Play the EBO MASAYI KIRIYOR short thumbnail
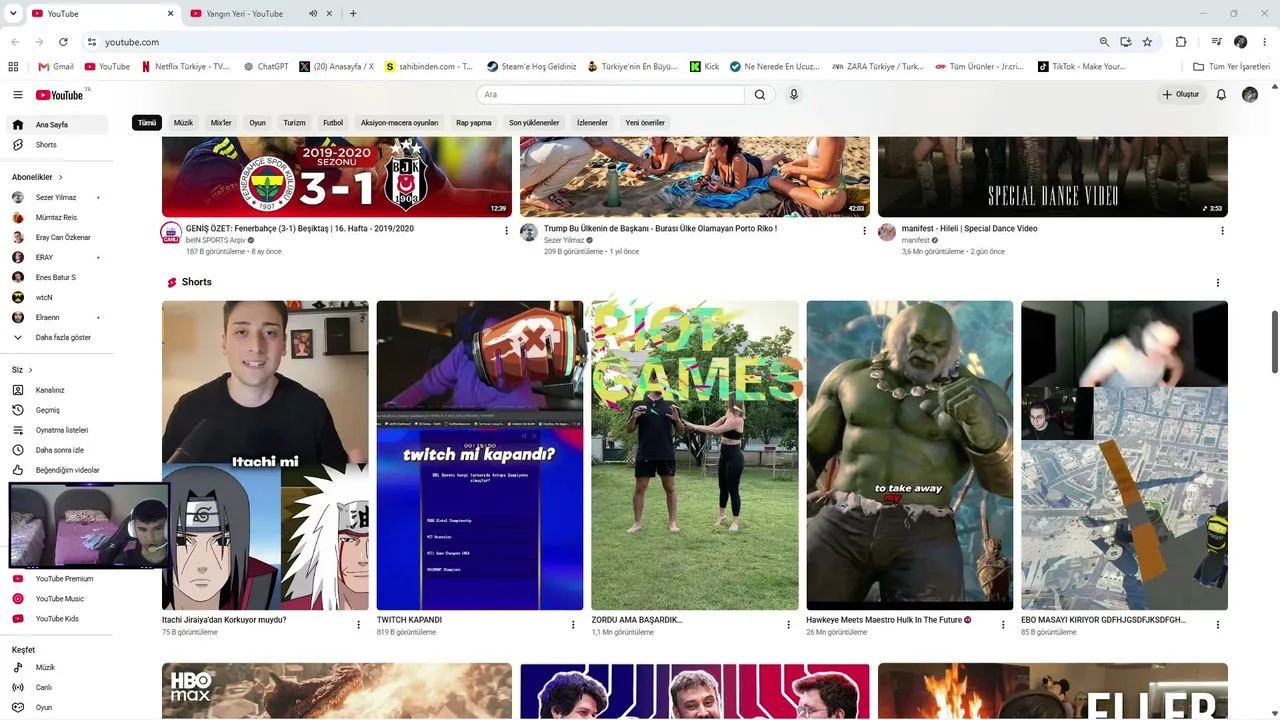The width and height of the screenshot is (1280, 720). tap(1124, 455)
